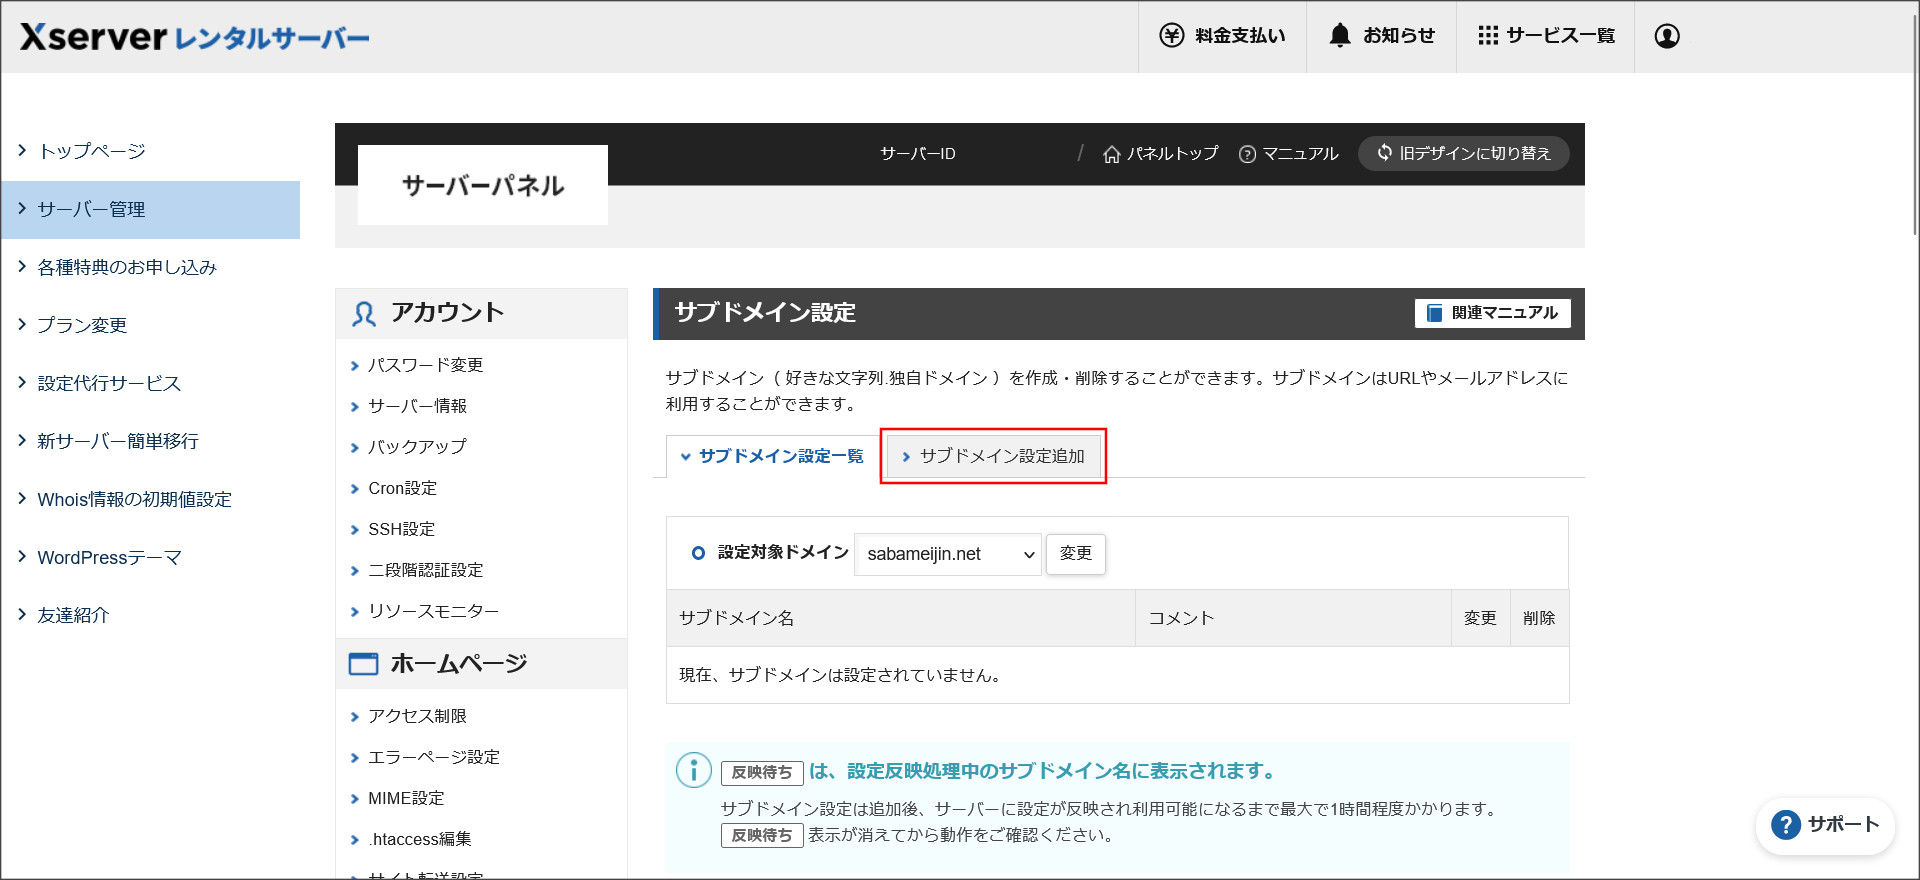Click the 変更 button next to domain
1920x880 pixels.
pos(1076,554)
